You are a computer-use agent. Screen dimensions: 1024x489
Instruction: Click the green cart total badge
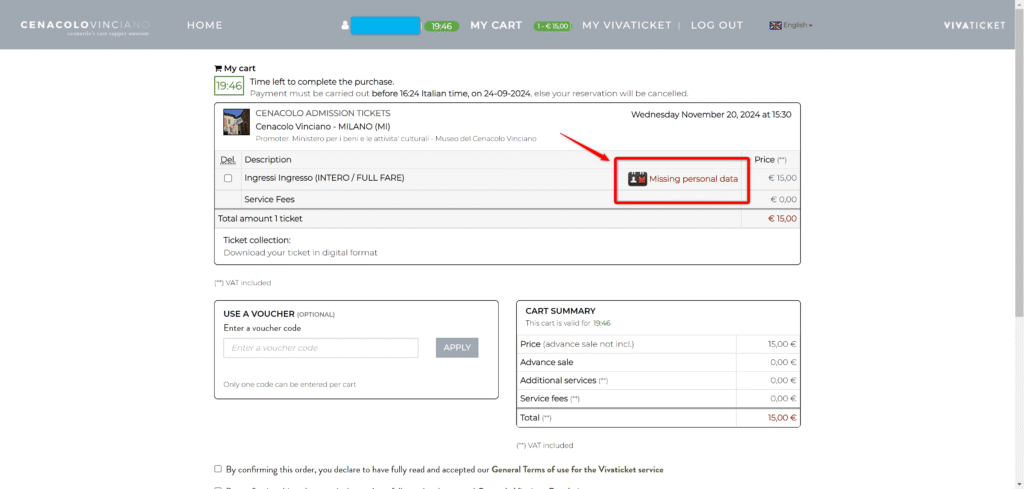[552, 26]
